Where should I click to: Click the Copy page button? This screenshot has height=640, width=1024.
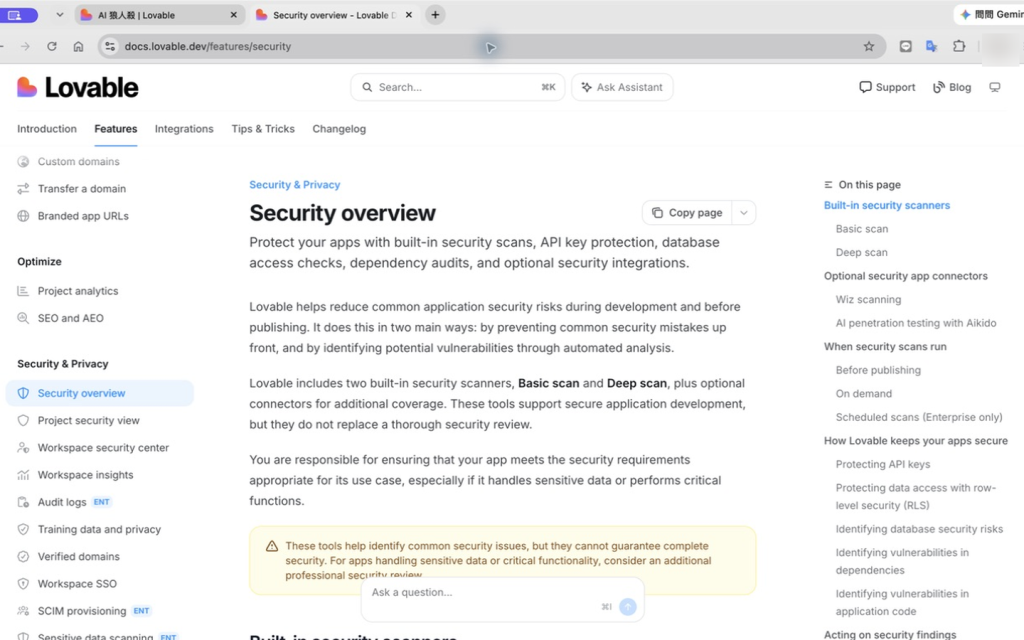tap(687, 213)
